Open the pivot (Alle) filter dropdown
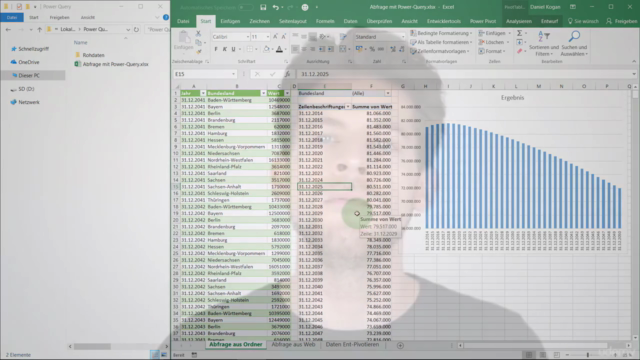 point(388,93)
